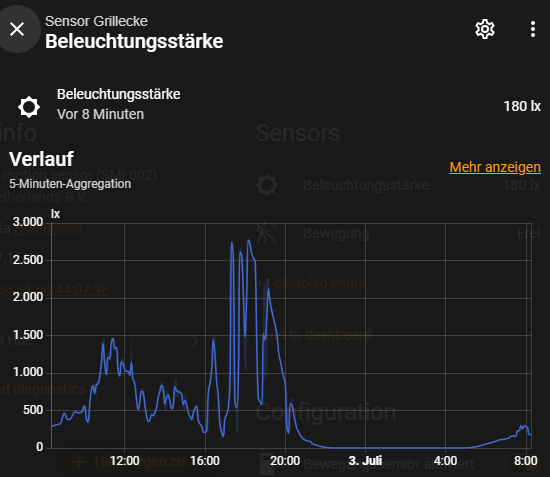The image size is (550, 477).
Task: Click the highest illuminance peak near 18:00
Action: (249, 241)
